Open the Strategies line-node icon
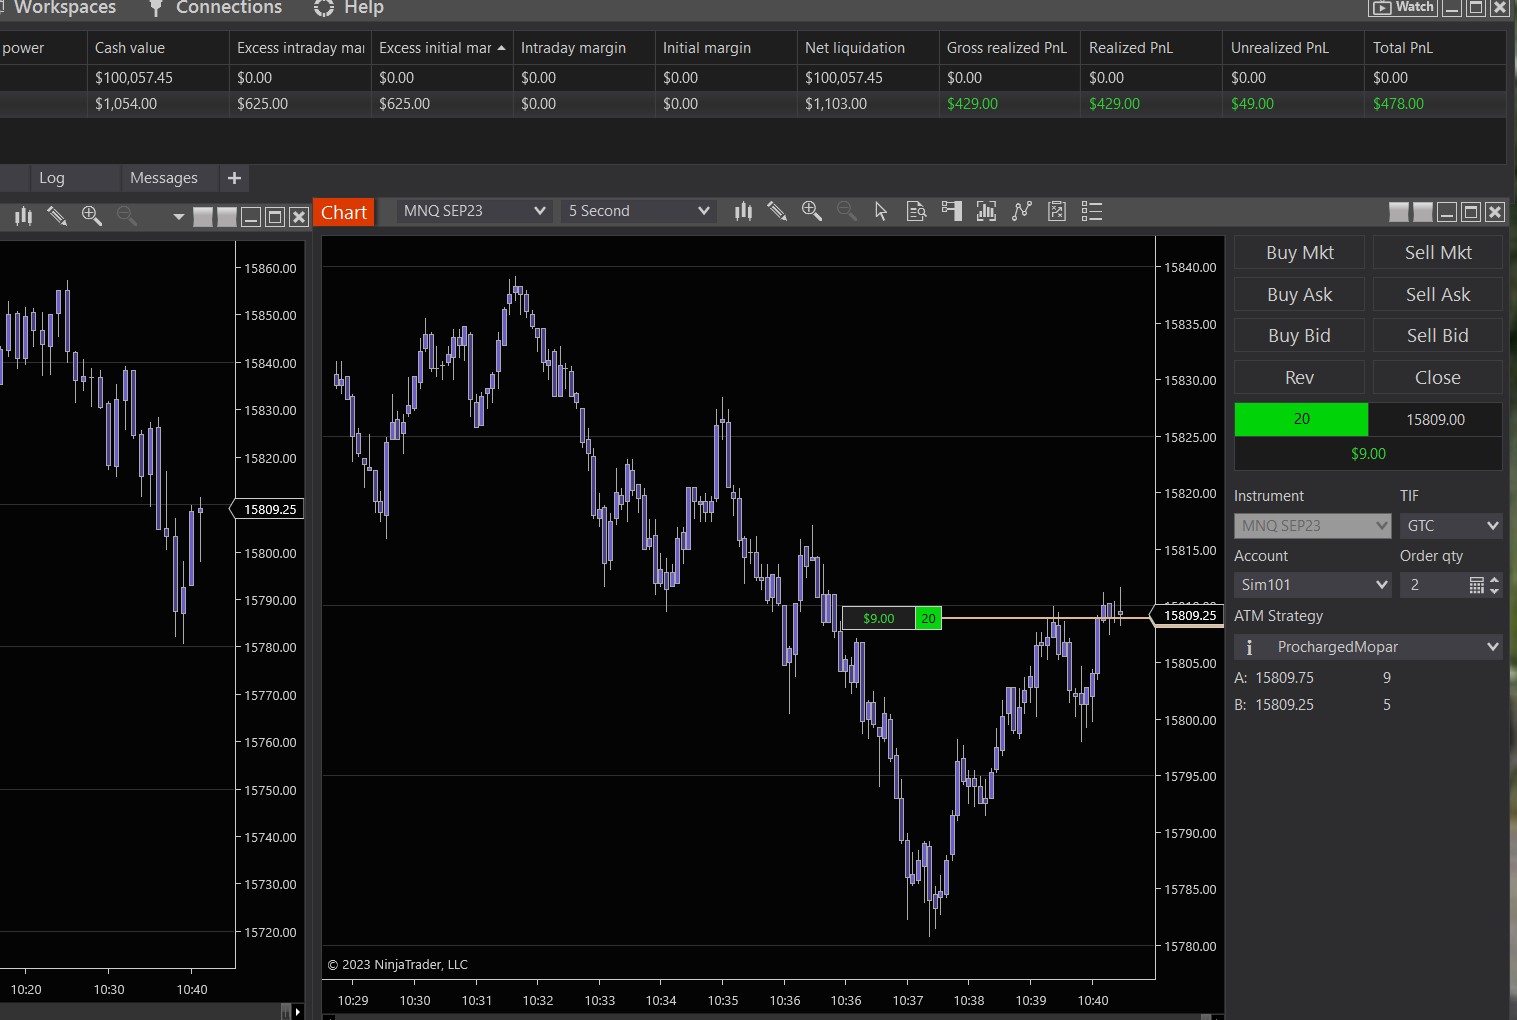Viewport: 1517px width, 1020px height. tap(1021, 211)
